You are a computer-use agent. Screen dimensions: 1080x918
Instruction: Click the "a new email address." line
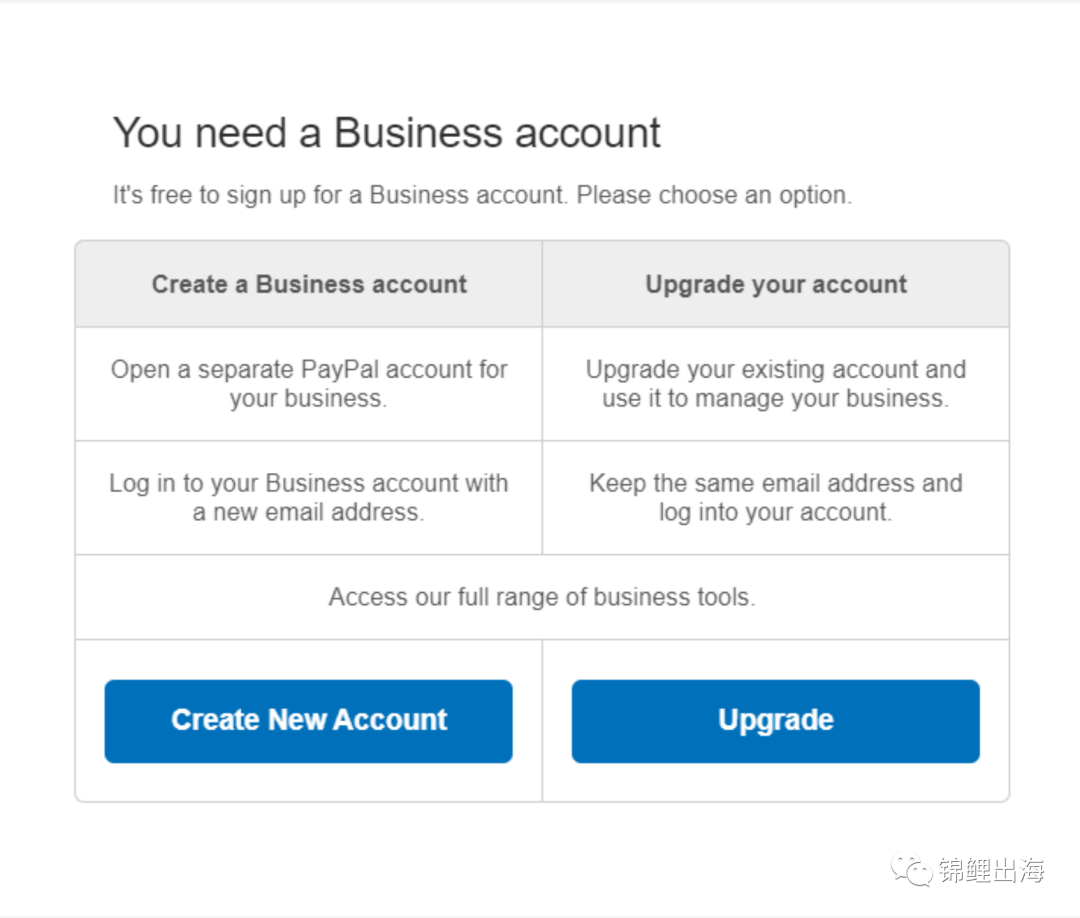[x=309, y=513]
